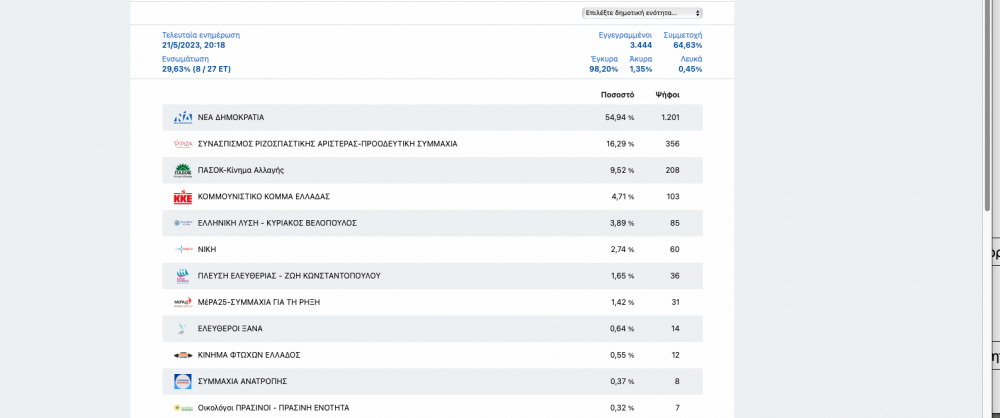Click the 9,52 % percentage value
1000x418 pixels.
622,170
